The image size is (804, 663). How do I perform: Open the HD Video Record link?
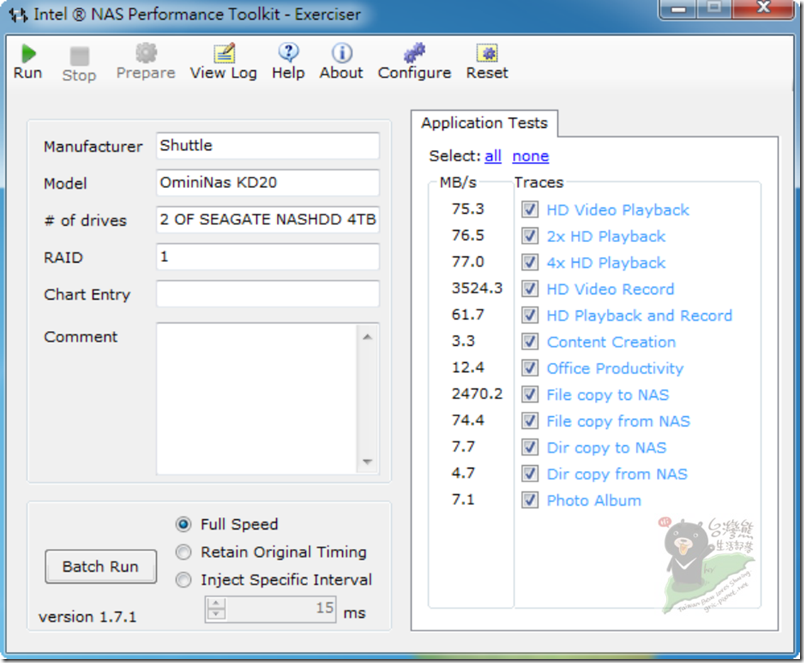point(610,289)
